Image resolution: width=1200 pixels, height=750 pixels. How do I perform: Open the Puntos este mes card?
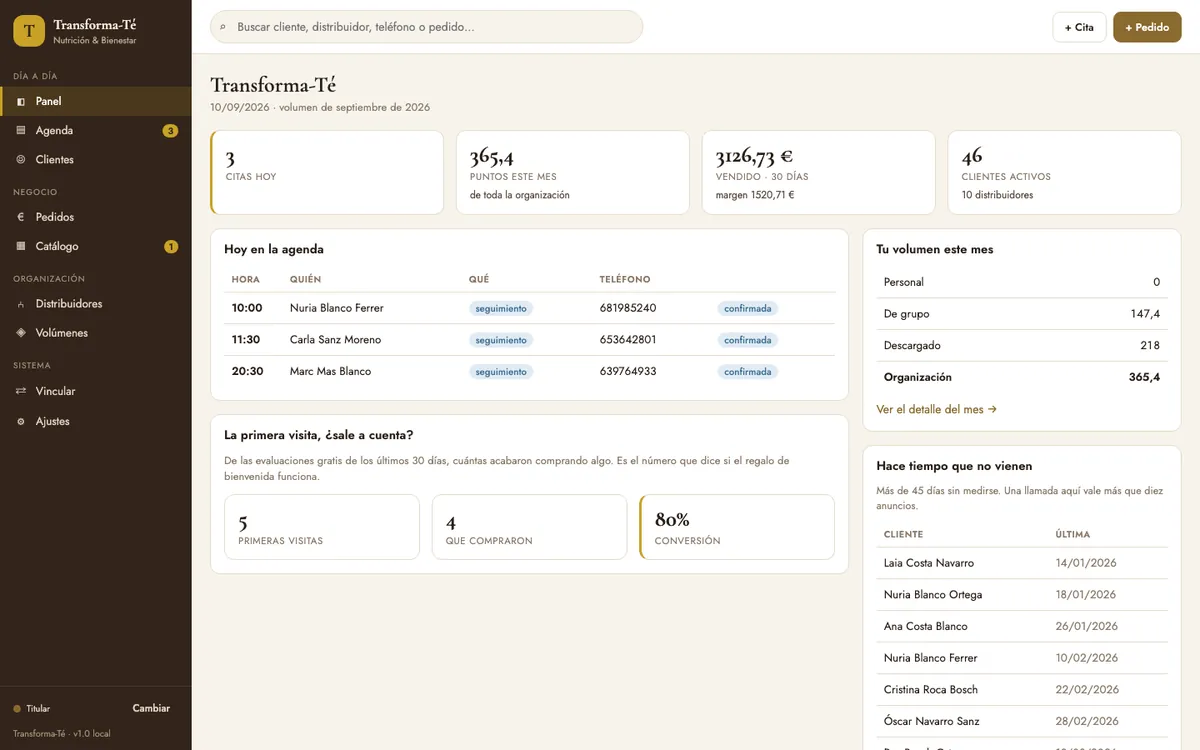[x=573, y=172]
